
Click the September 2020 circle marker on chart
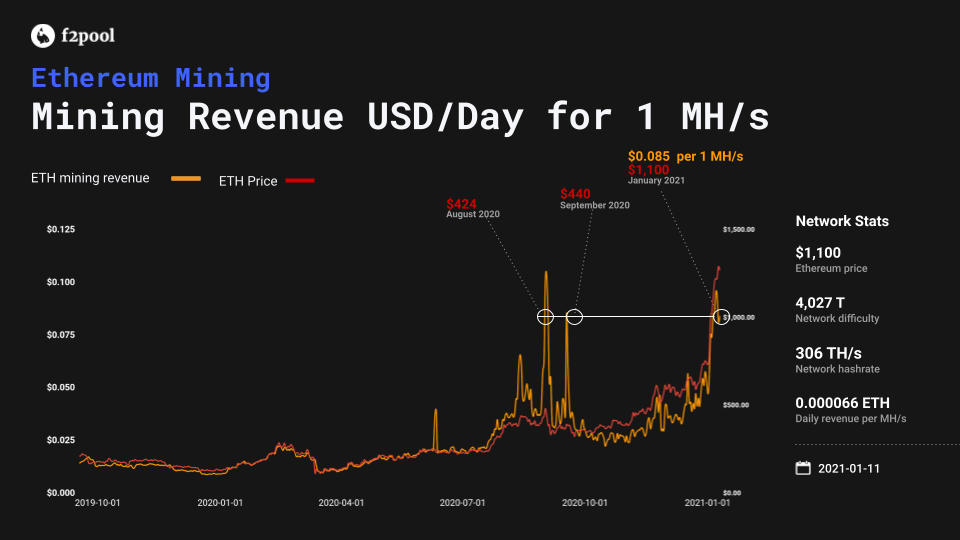(x=574, y=317)
